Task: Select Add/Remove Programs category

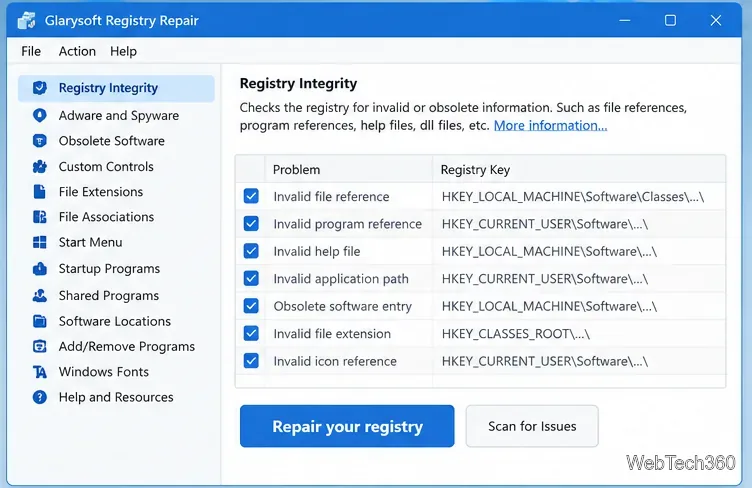Action: tap(127, 346)
